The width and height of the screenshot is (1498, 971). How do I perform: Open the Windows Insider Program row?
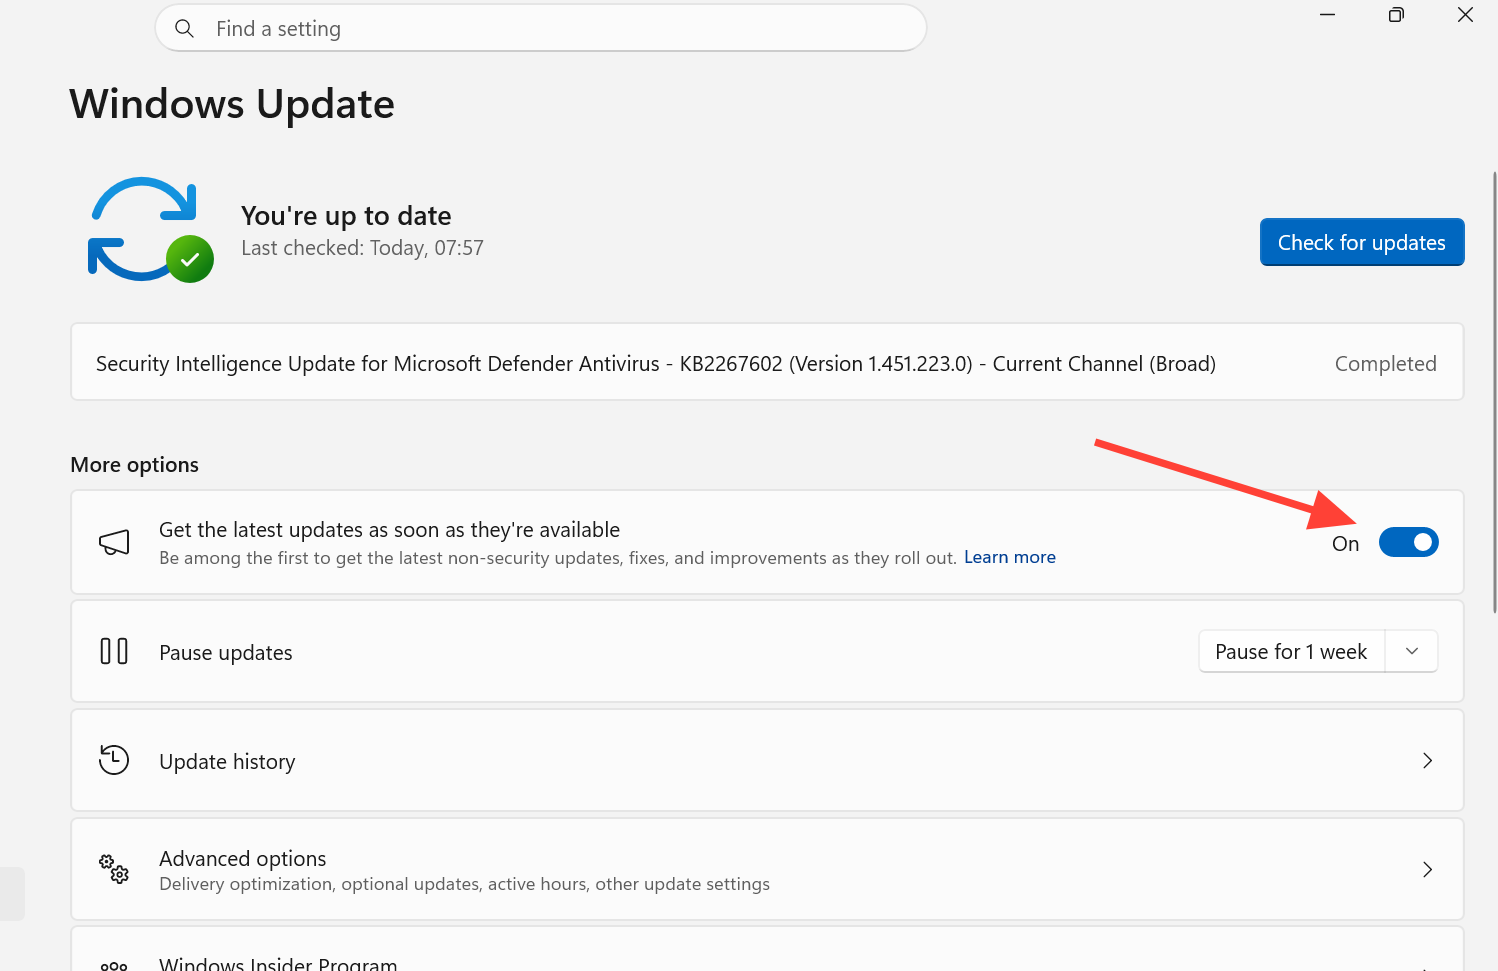767,949
